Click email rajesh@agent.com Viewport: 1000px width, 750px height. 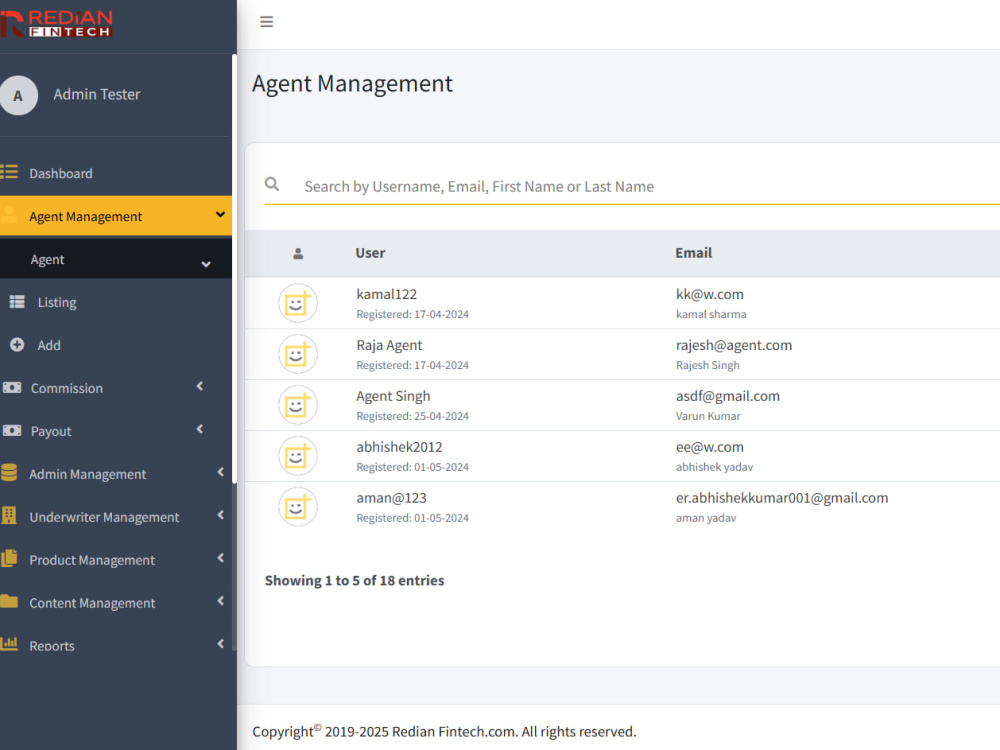click(734, 345)
